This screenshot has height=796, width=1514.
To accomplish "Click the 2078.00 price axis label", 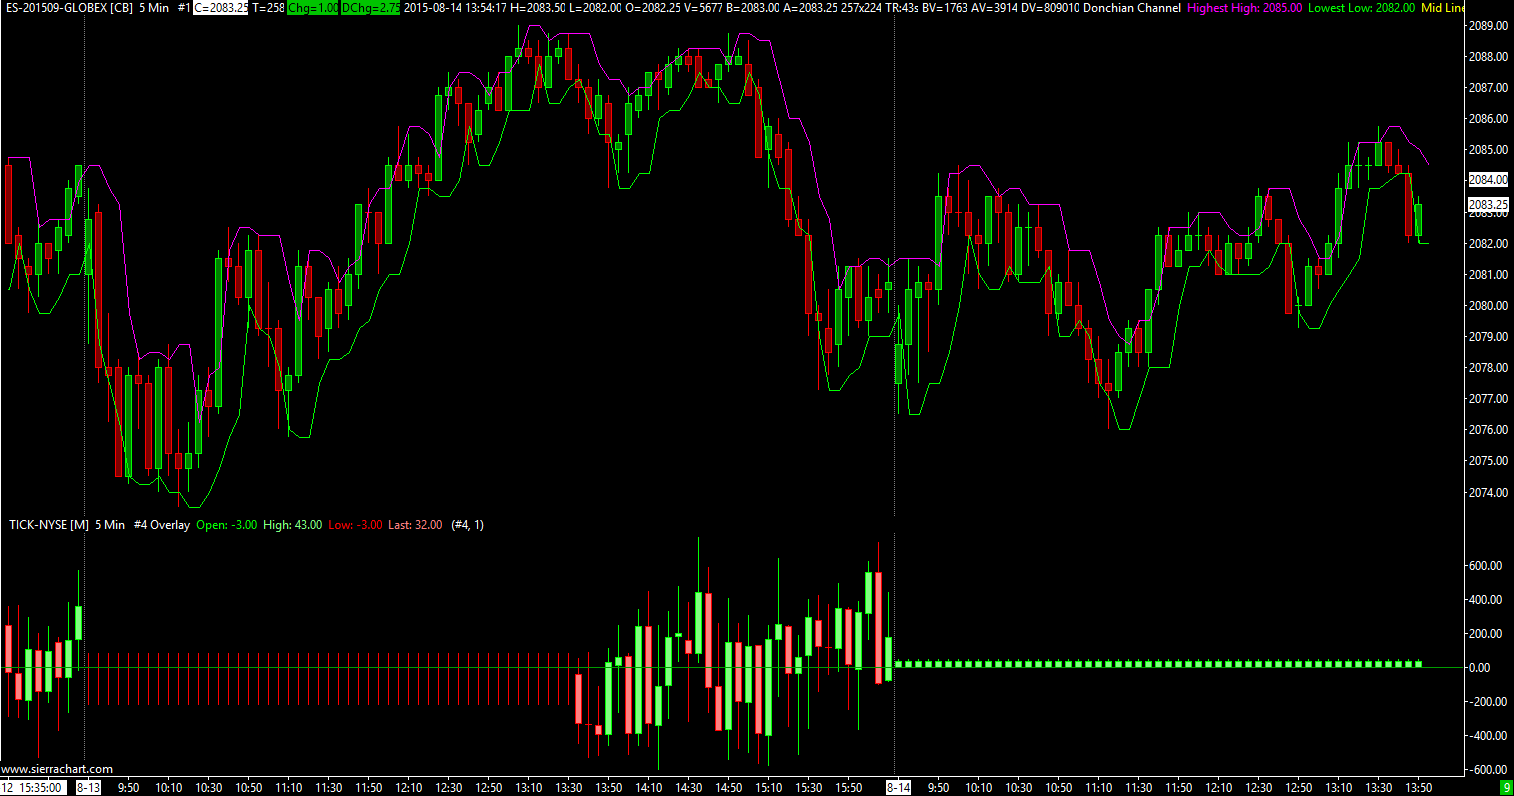I will [x=1488, y=368].
